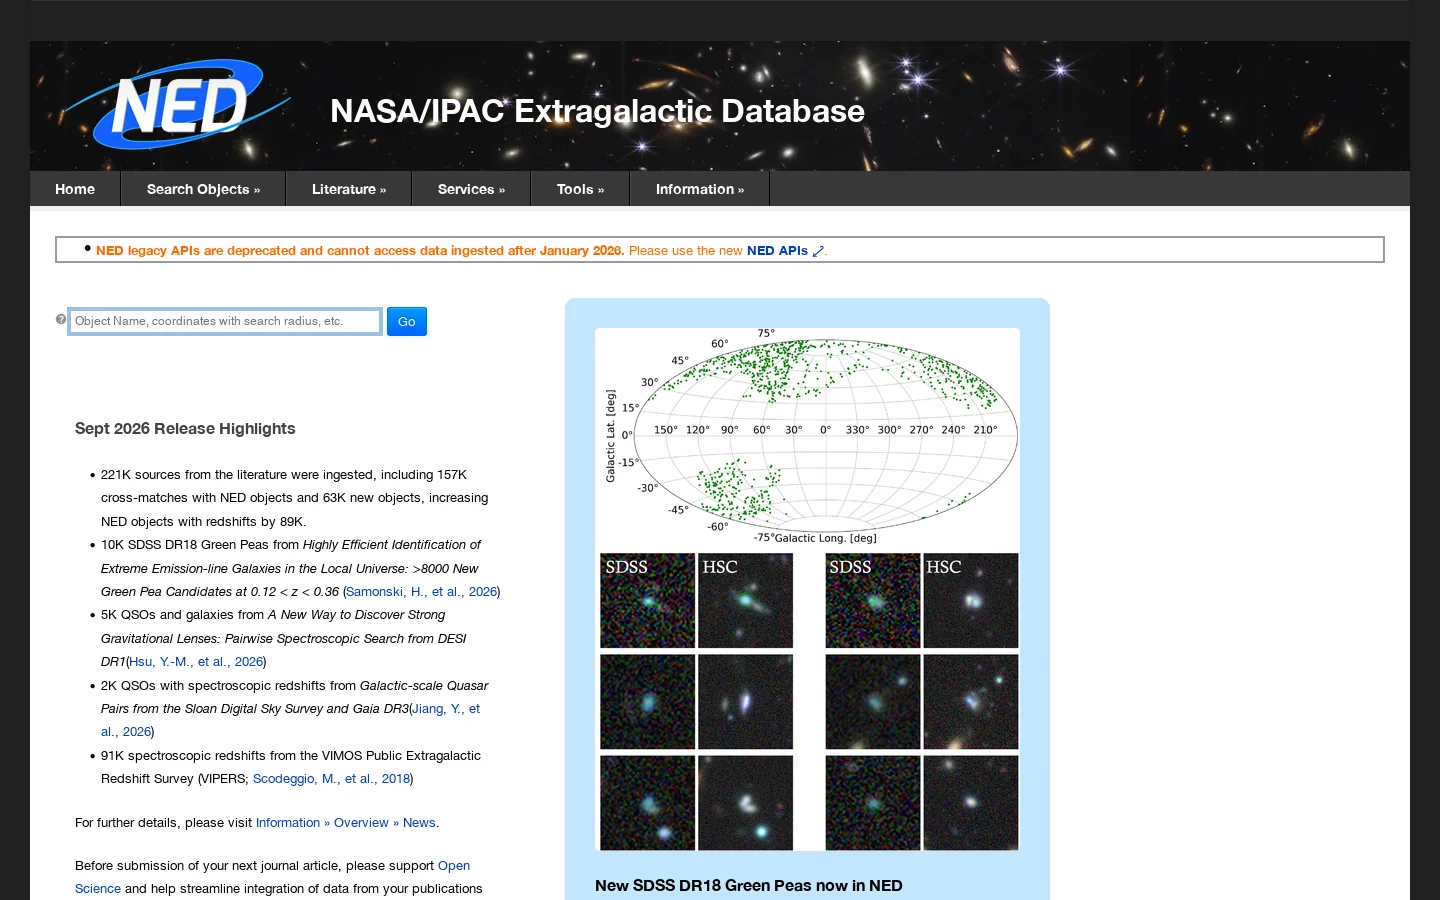Open the Hsu, Y.-M., et al., 2026 reference
The width and height of the screenshot is (1440, 900).
(196, 662)
